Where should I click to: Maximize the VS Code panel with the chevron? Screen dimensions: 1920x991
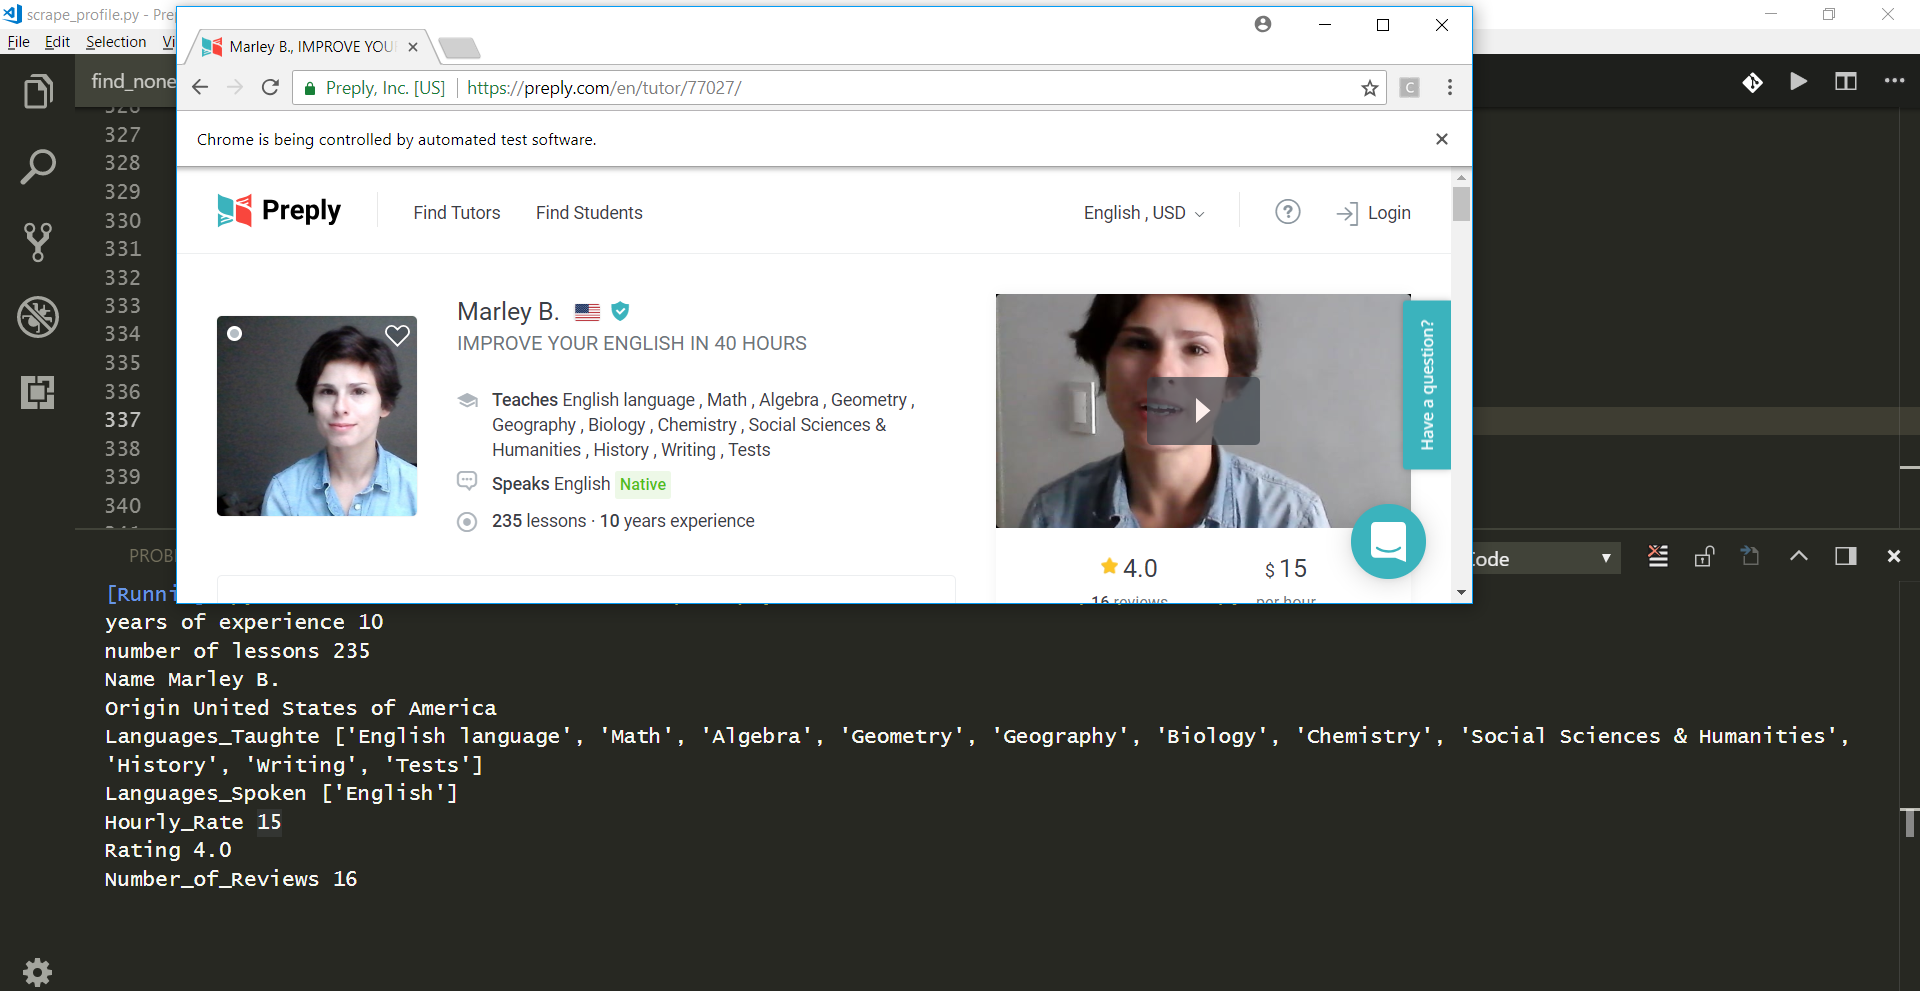1798,556
